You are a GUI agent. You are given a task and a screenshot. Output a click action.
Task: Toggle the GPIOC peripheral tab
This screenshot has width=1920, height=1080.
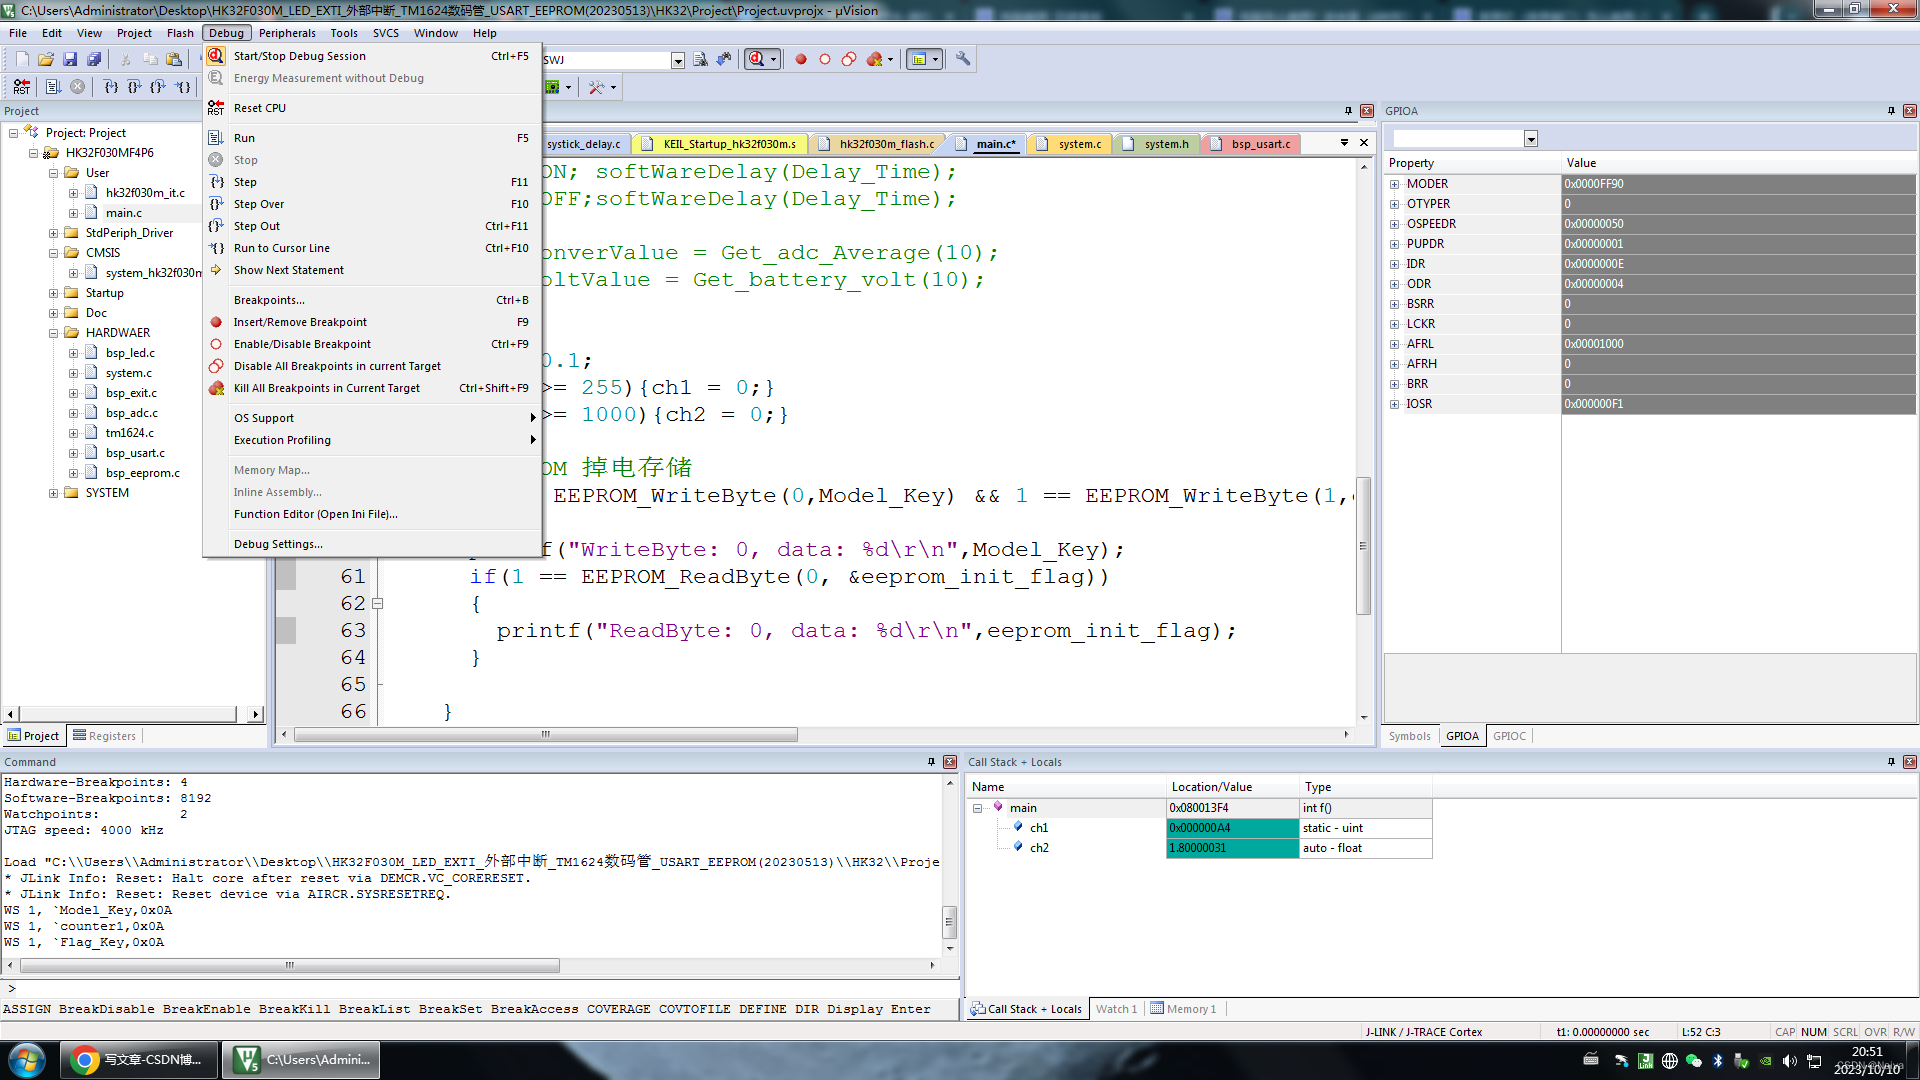(1509, 735)
